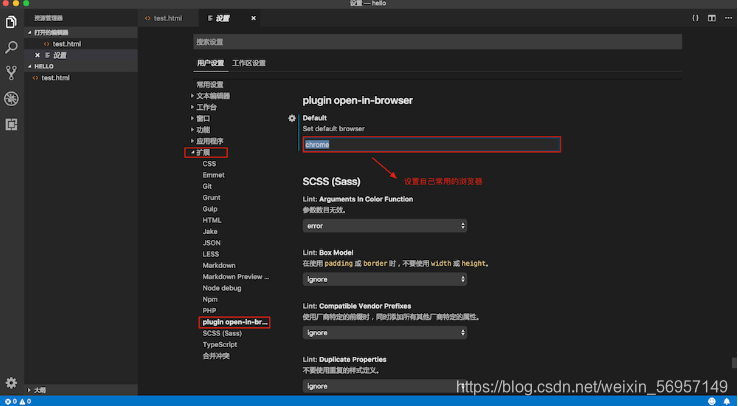Click the settings editor vertical scrollbar
Viewport: 738px width, 406px height.
point(734,363)
